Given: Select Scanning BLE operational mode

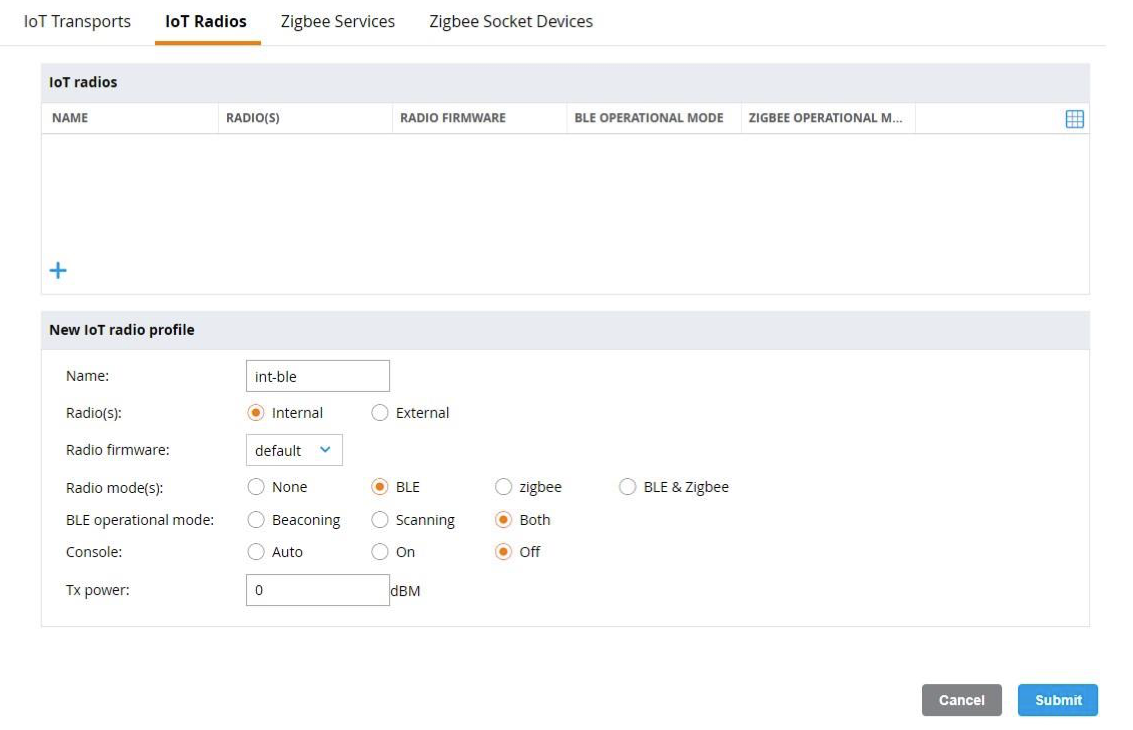Looking at the screenshot, I should pos(380,520).
